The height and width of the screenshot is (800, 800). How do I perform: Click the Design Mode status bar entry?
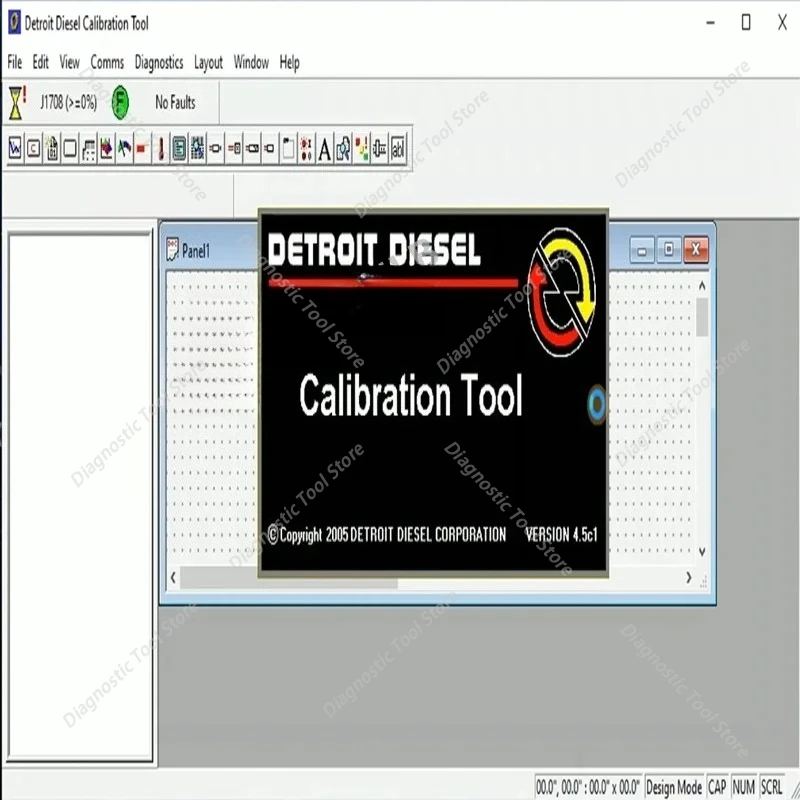[673, 787]
